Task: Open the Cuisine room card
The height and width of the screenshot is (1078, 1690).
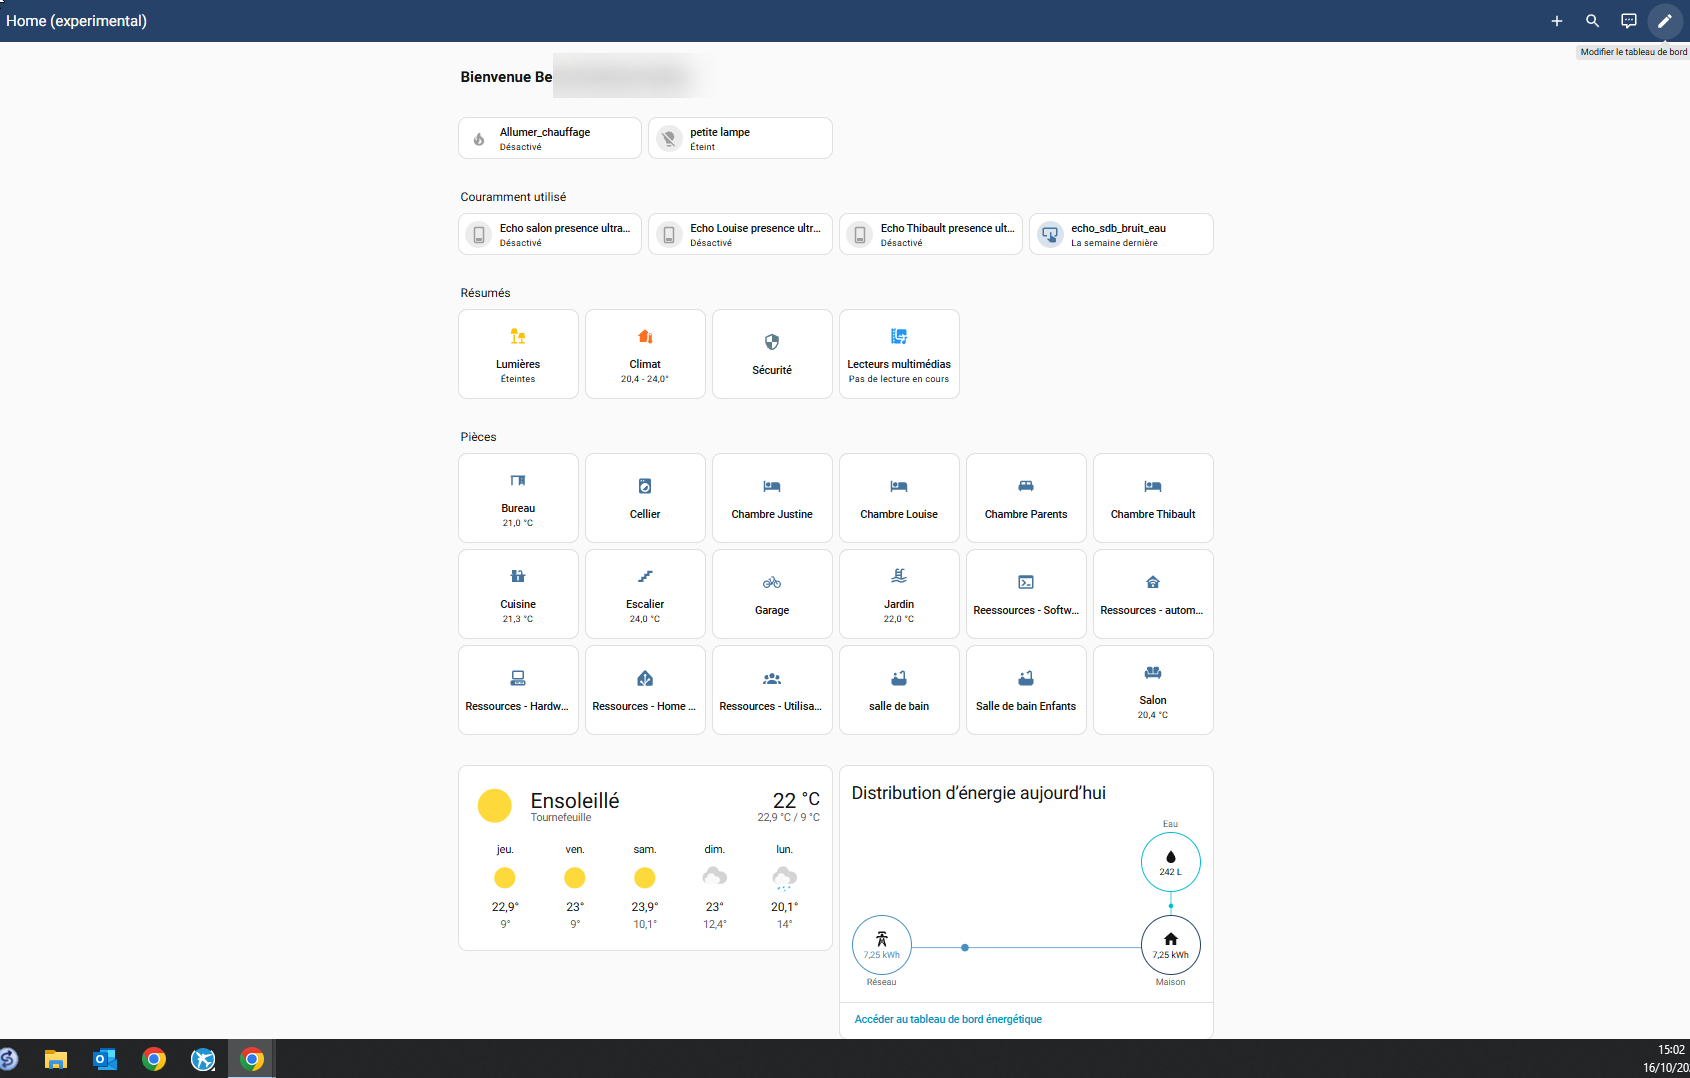Action: click(518, 594)
